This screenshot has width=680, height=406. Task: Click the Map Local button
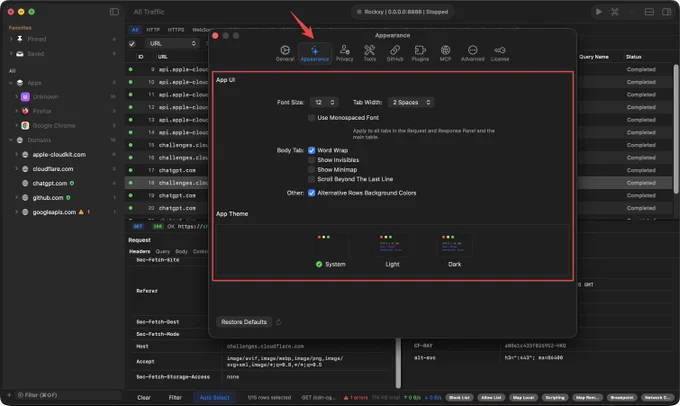tap(523, 397)
